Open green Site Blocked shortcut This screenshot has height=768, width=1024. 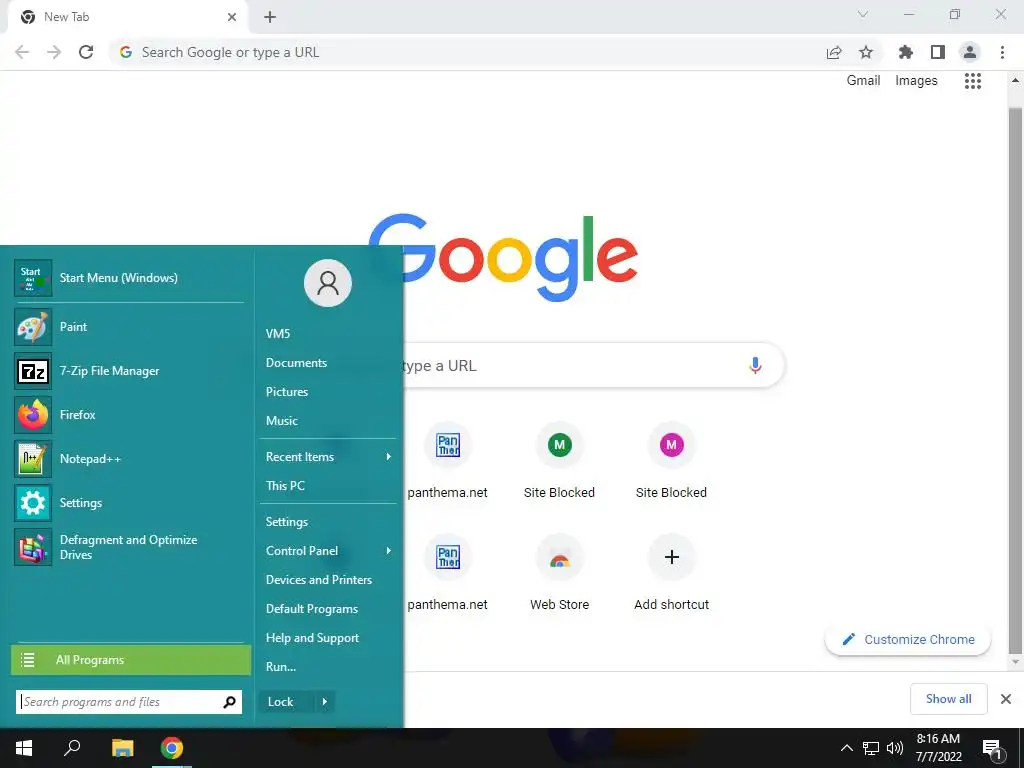559,462
